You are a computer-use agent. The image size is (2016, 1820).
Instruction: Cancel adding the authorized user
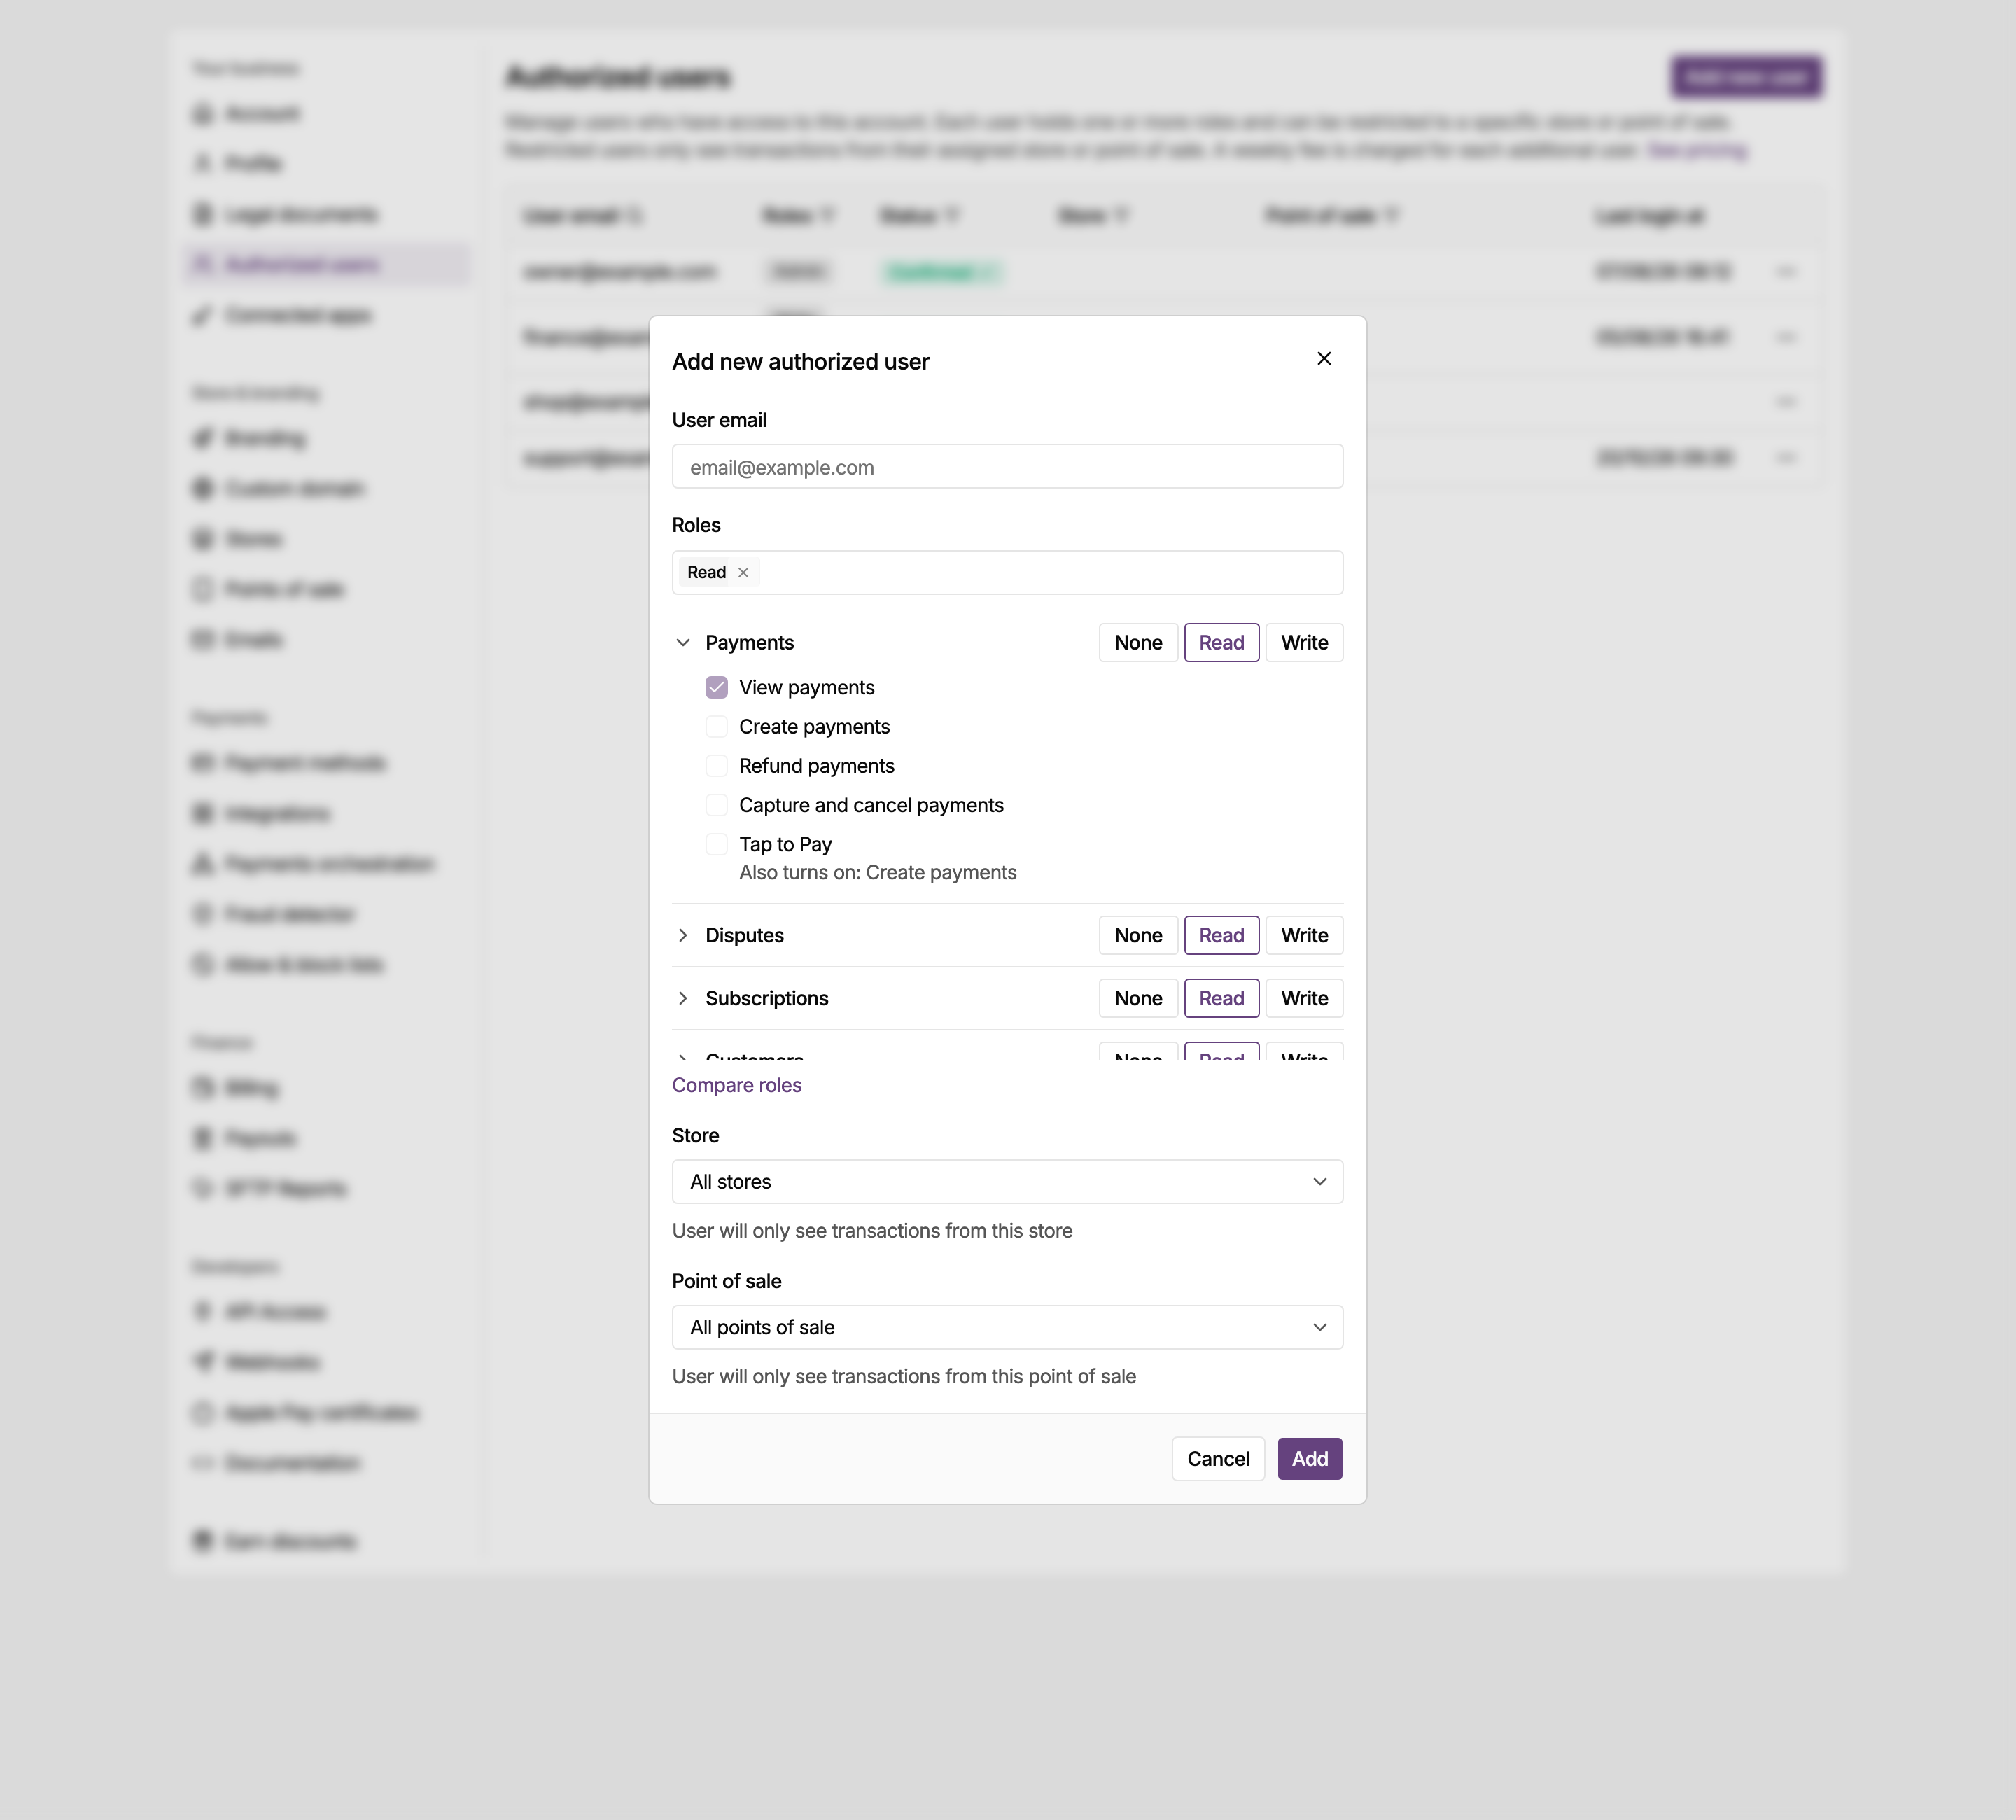(1218, 1459)
